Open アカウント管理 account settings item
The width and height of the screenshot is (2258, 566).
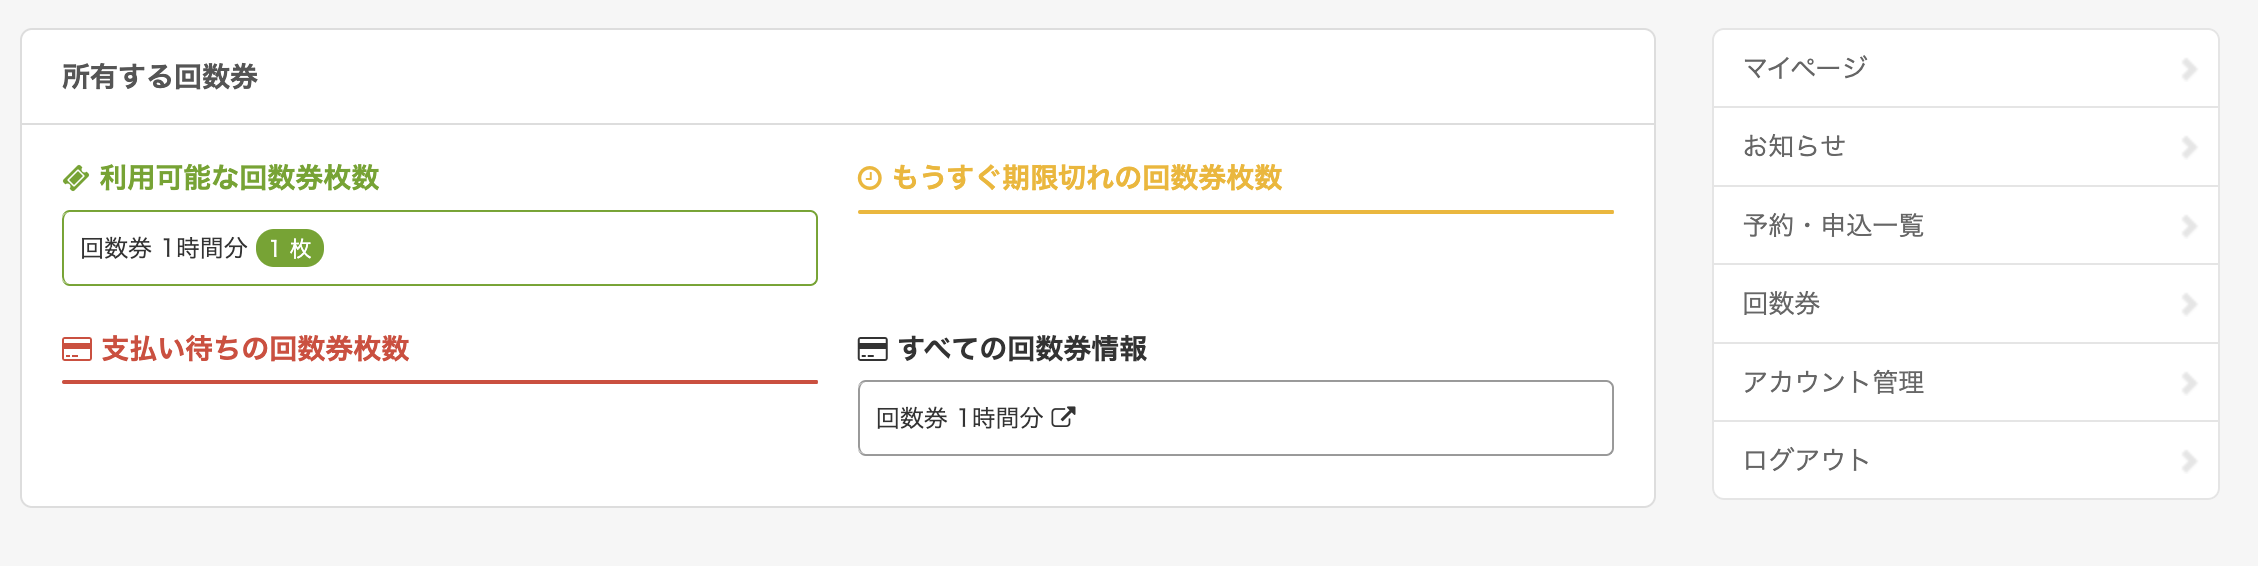pos(1834,382)
